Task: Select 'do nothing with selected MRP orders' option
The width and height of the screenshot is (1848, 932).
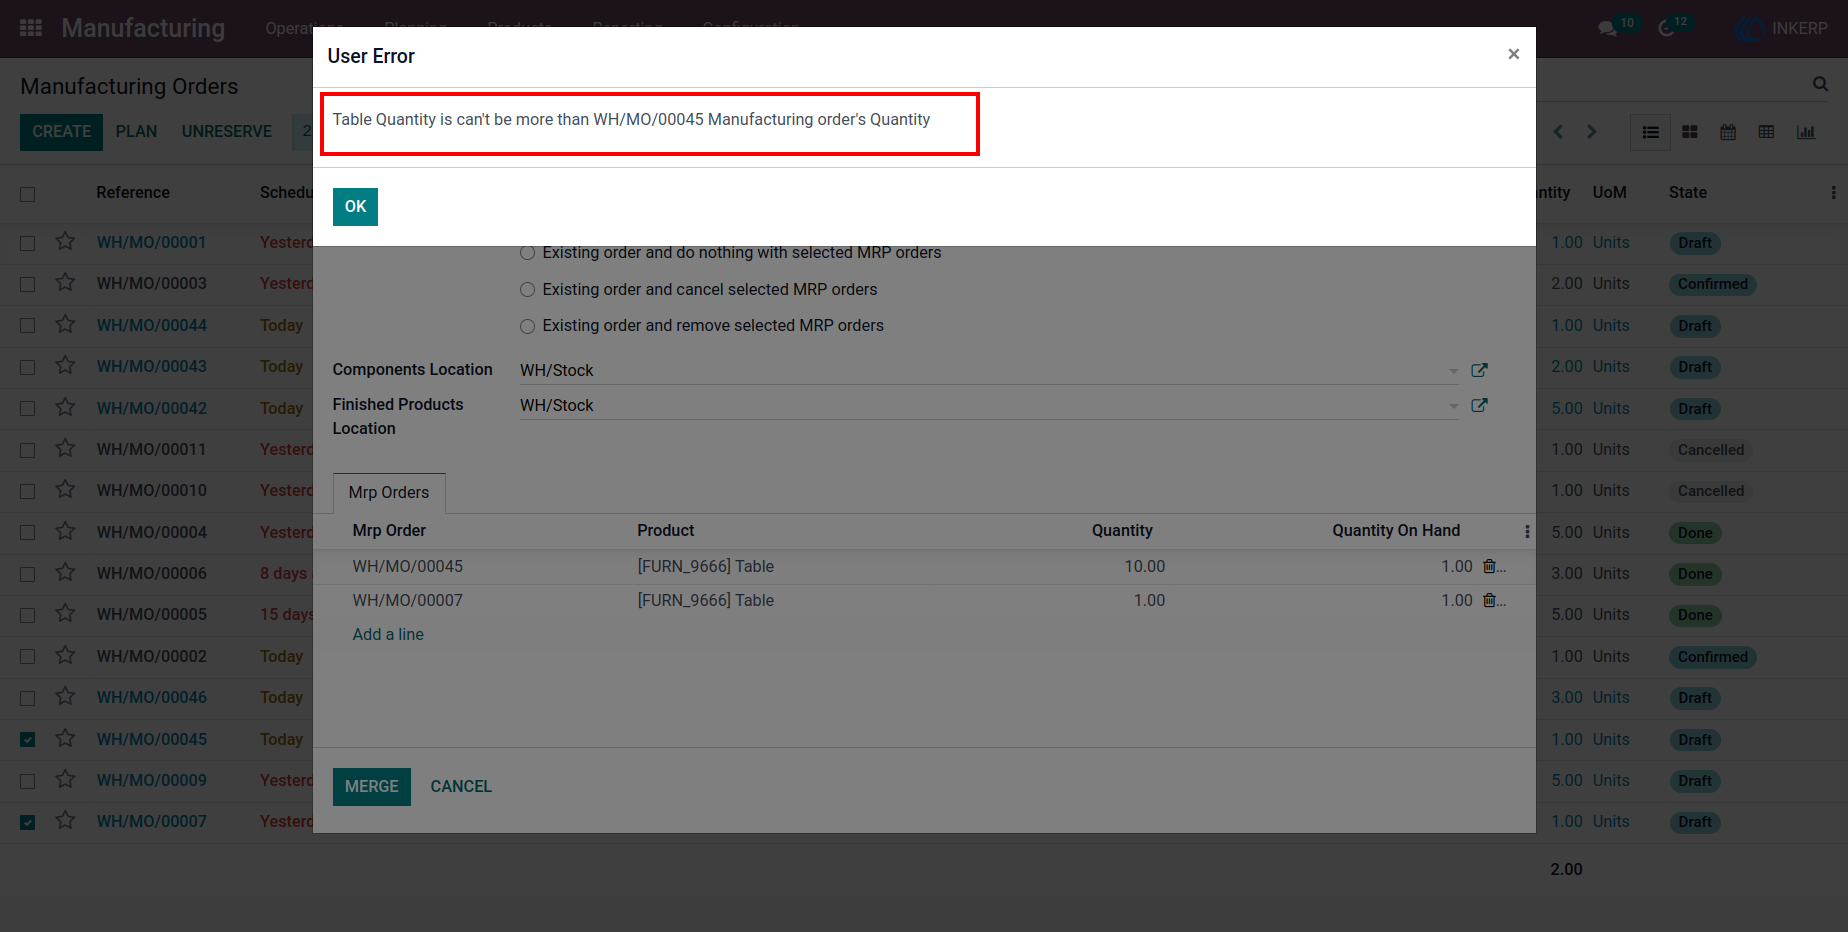Action: (x=527, y=253)
